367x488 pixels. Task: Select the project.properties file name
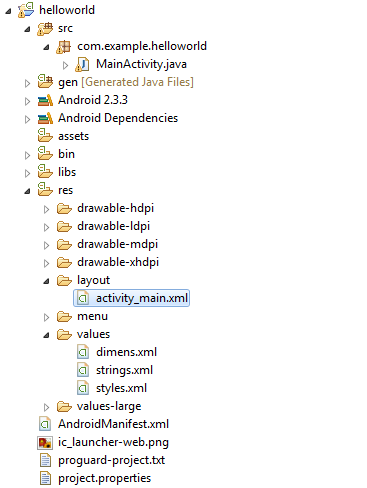click(104, 478)
